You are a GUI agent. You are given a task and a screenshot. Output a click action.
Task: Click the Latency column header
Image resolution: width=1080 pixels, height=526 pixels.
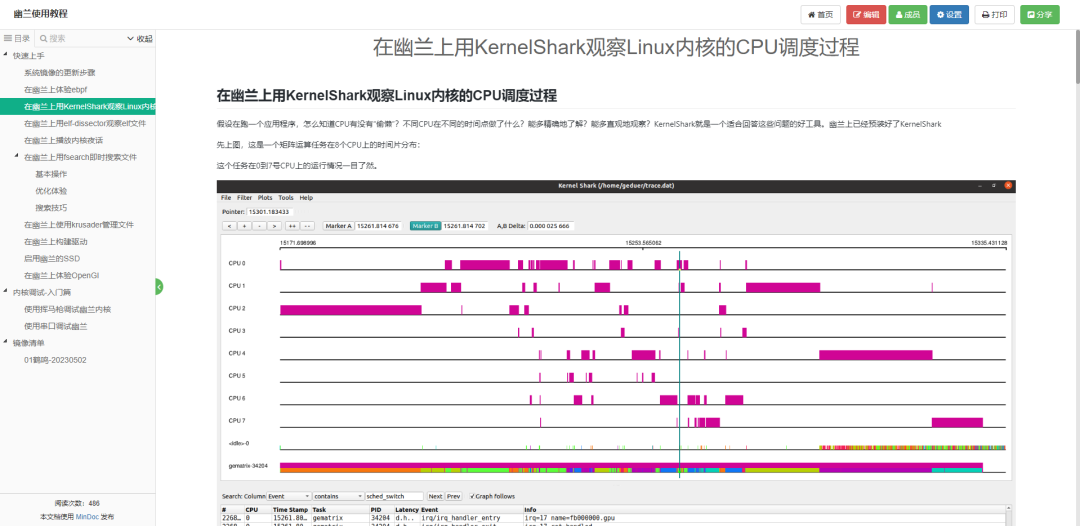coord(407,510)
